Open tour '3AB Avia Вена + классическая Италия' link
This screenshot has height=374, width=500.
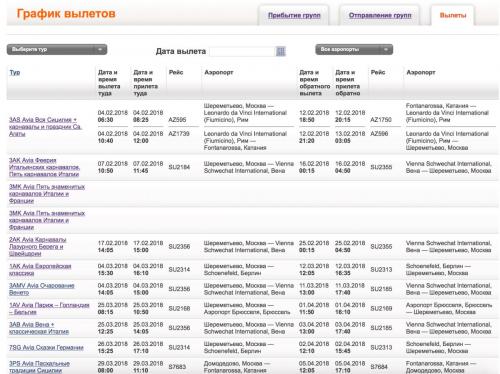[x=39, y=328]
